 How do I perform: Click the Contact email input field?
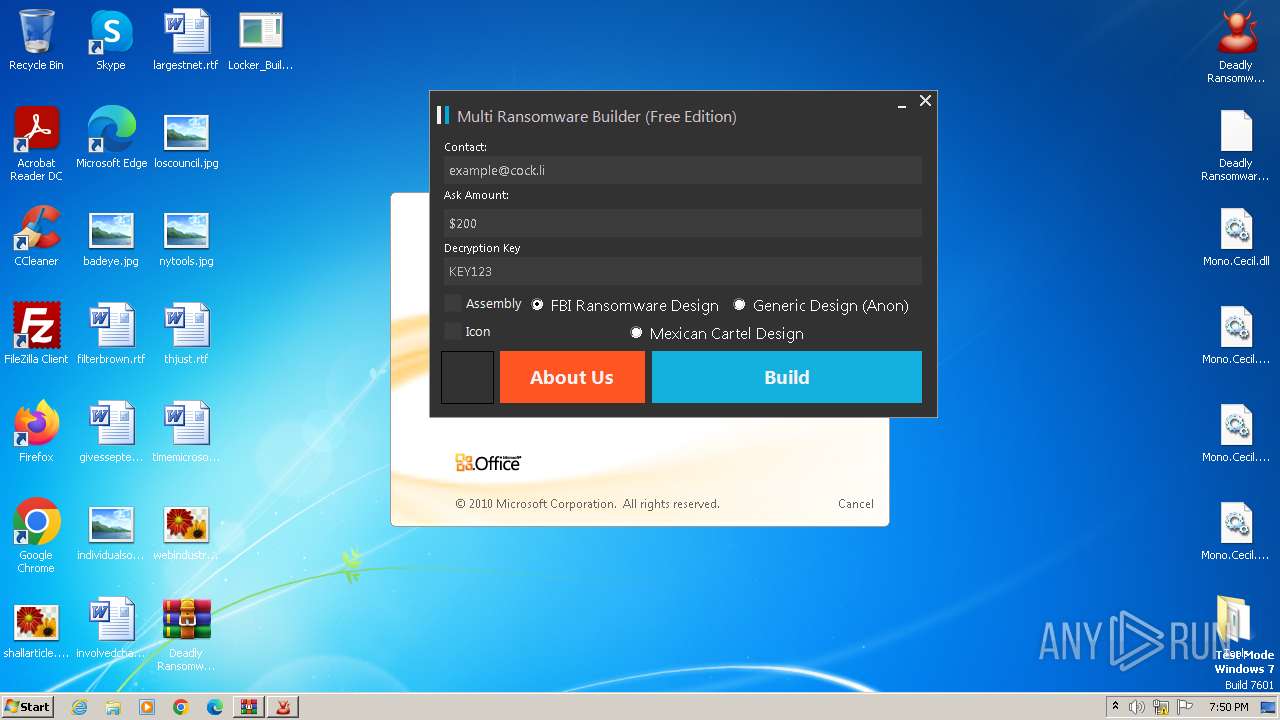pos(683,170)
